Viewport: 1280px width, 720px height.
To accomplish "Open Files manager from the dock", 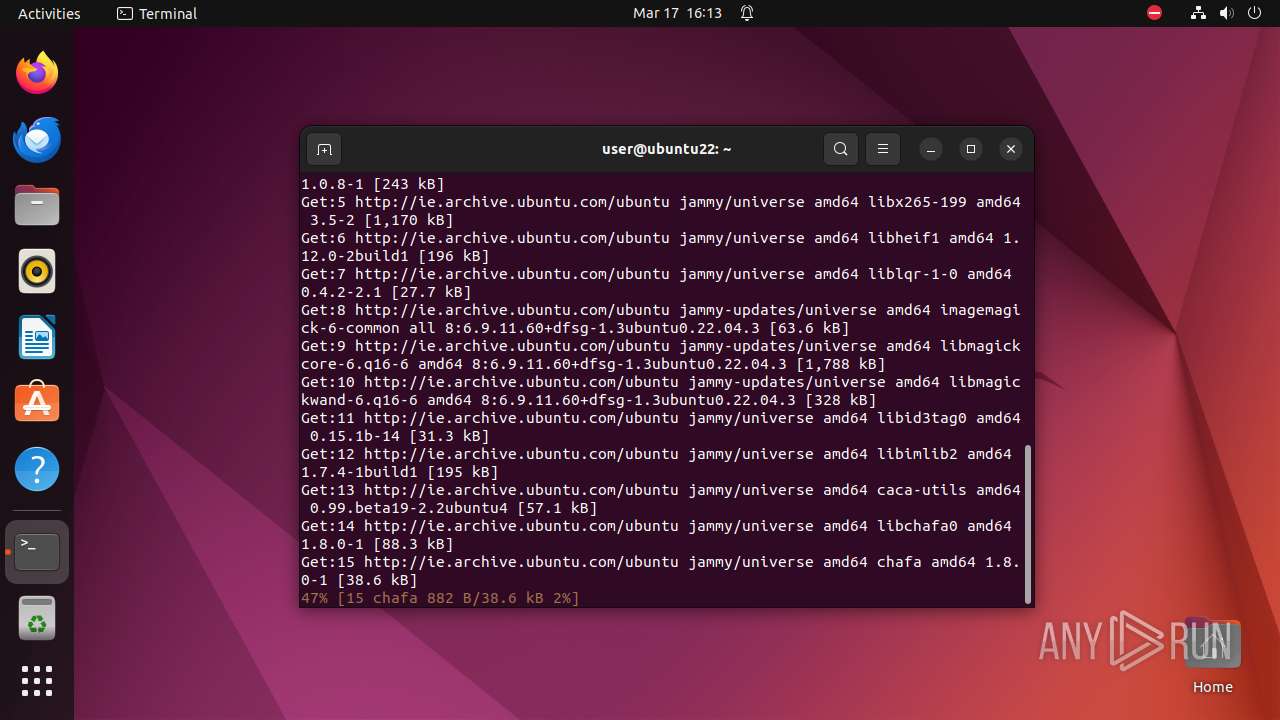I will click(x=37, y=205).
